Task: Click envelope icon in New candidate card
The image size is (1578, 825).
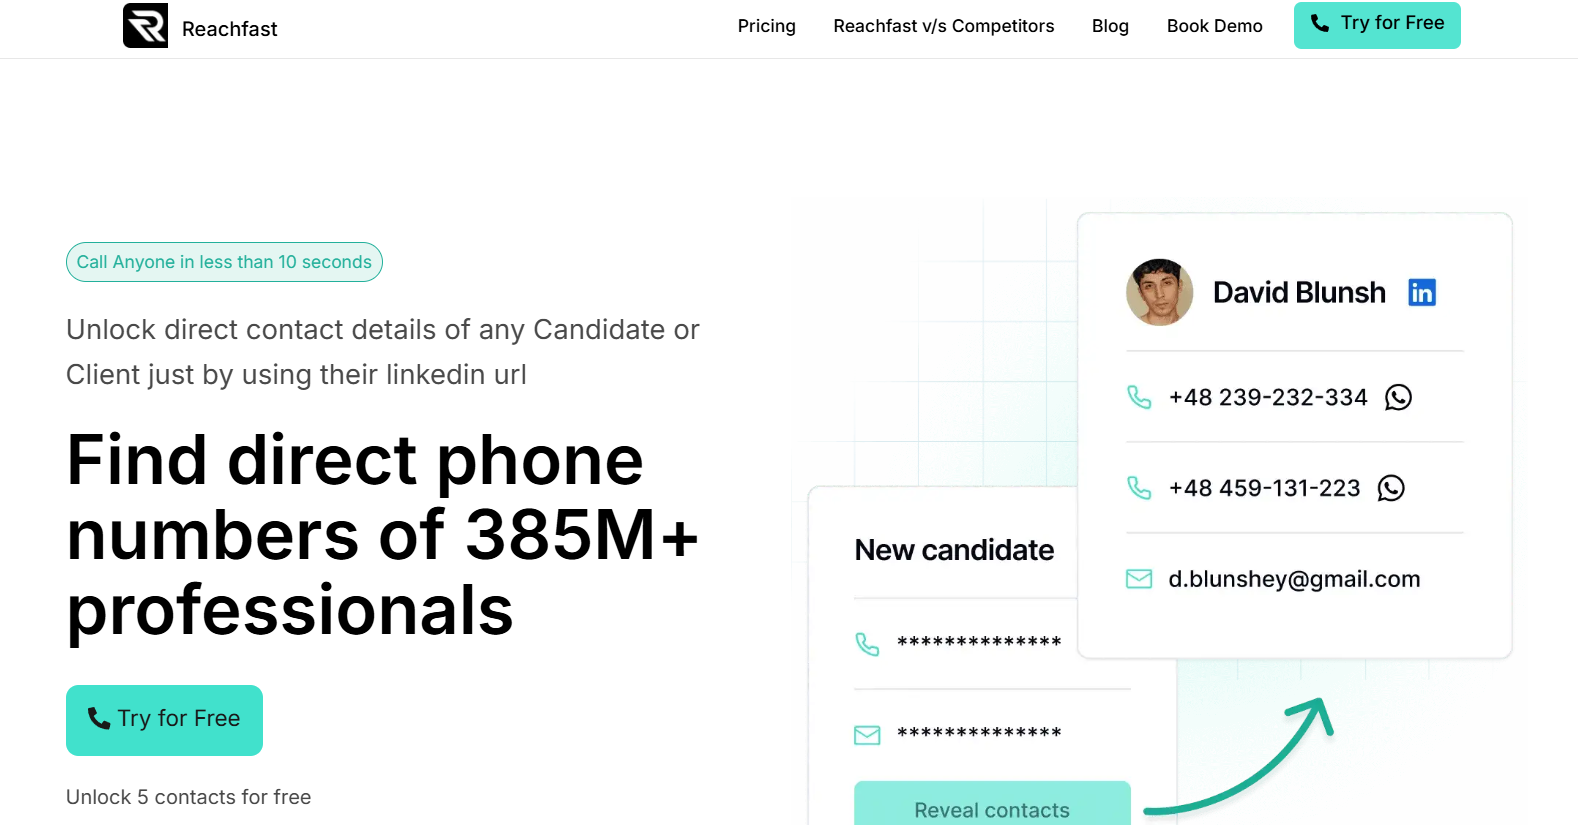Action: [867, 735]
